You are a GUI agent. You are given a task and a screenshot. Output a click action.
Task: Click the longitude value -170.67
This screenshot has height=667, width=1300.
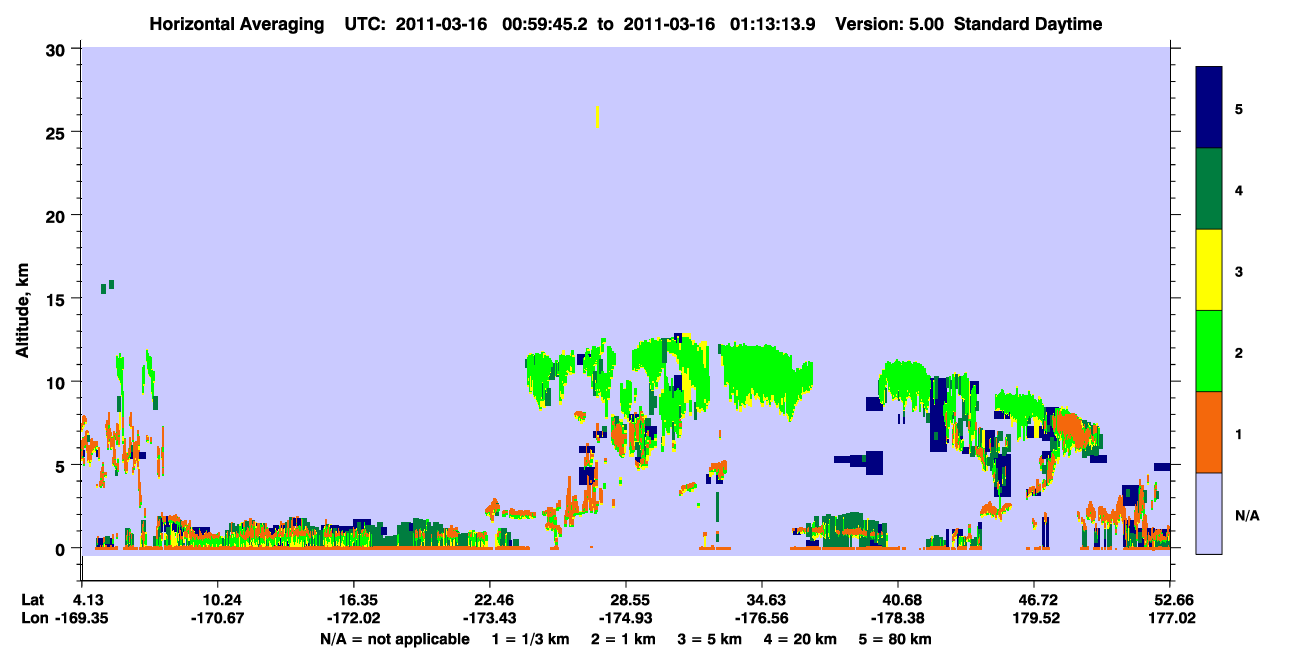click(218, 618)
